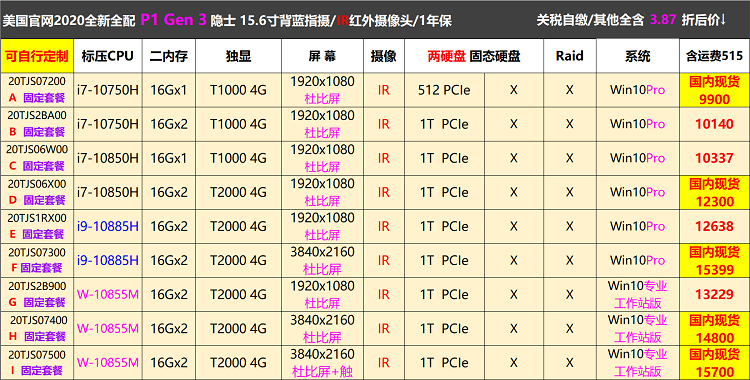Viewport: 750px width, 380px height.
Task: Click the 两硬盘 固态硬盘 column header
Action: tap(474, 56)
